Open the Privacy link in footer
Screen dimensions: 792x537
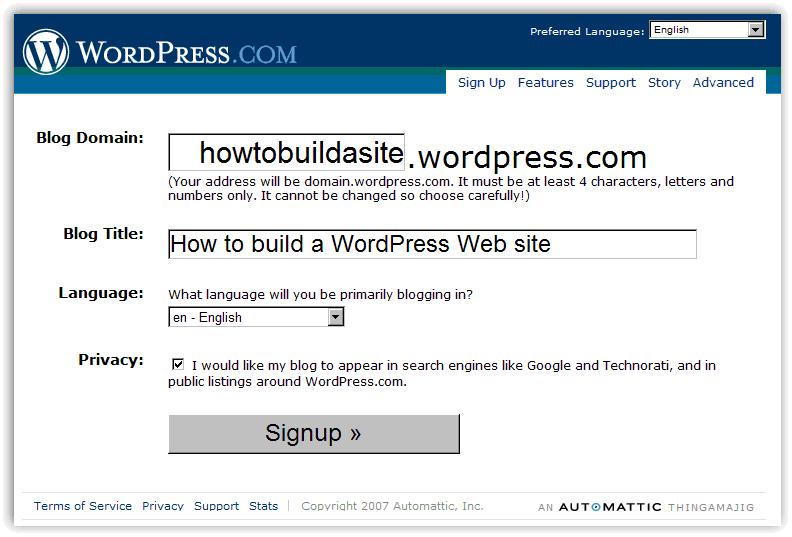[163, 506]
